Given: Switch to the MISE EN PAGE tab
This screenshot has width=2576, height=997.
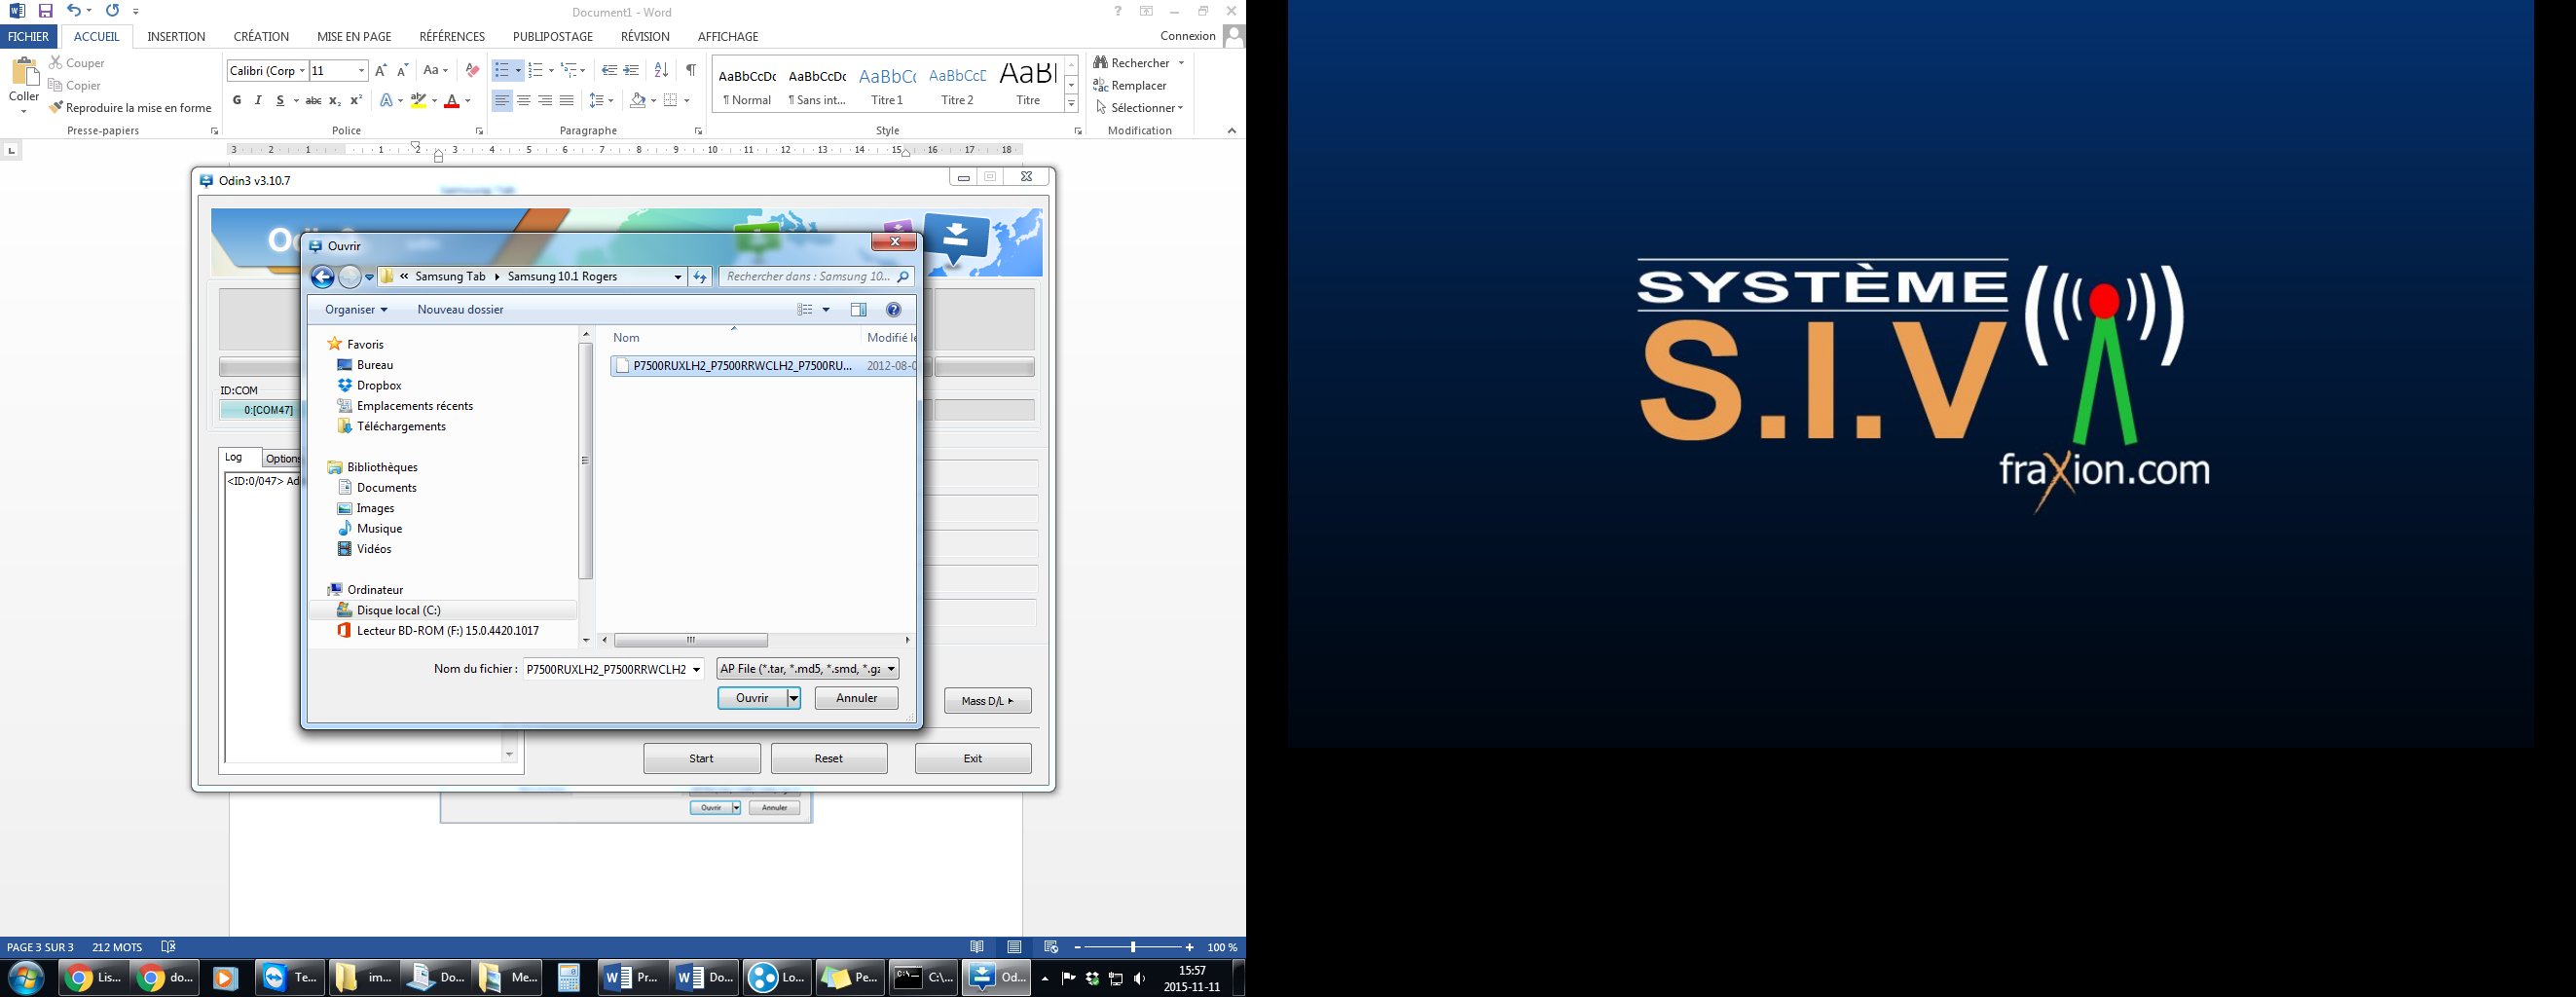Looking at the screenshot, I should [354, 37].
